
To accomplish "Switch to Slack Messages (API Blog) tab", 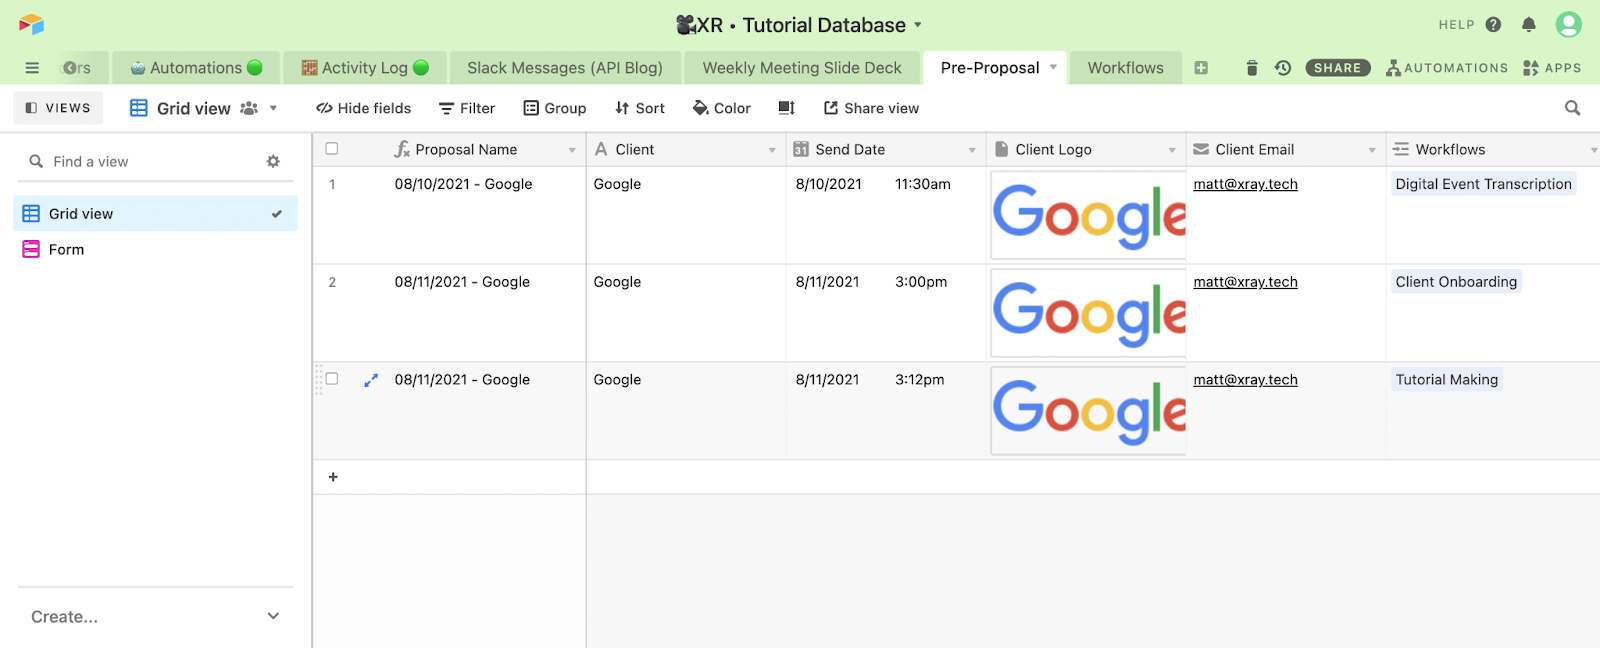I will [565, 68].
